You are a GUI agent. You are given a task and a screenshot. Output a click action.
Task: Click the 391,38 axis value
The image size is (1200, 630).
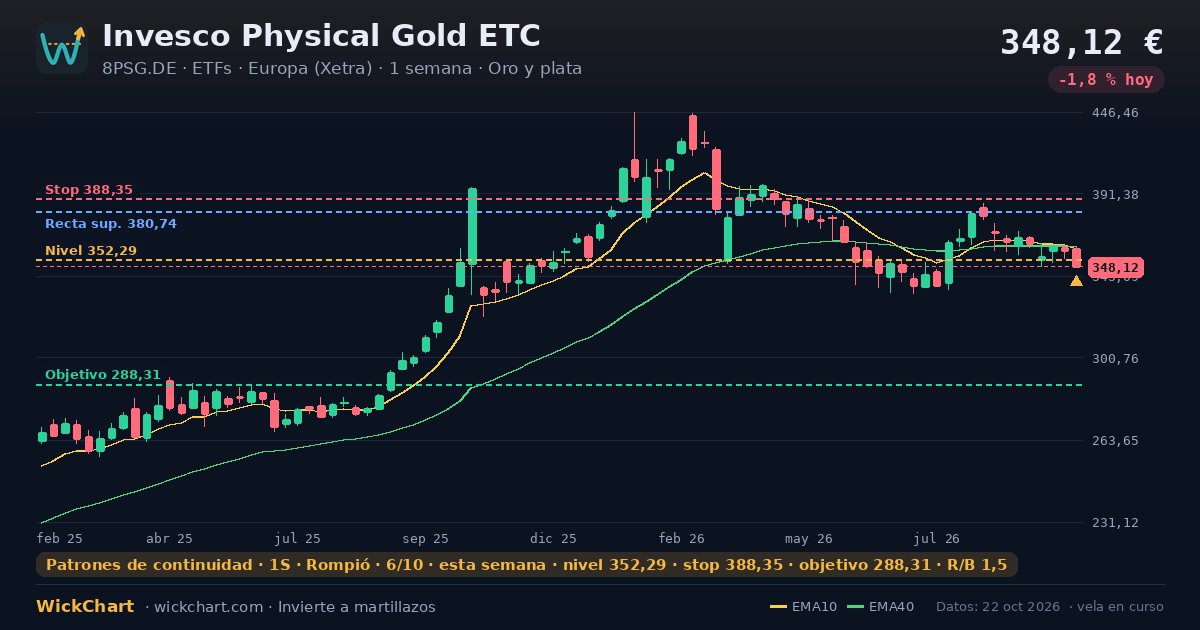pyautogui.click(x=1116, y=195)
